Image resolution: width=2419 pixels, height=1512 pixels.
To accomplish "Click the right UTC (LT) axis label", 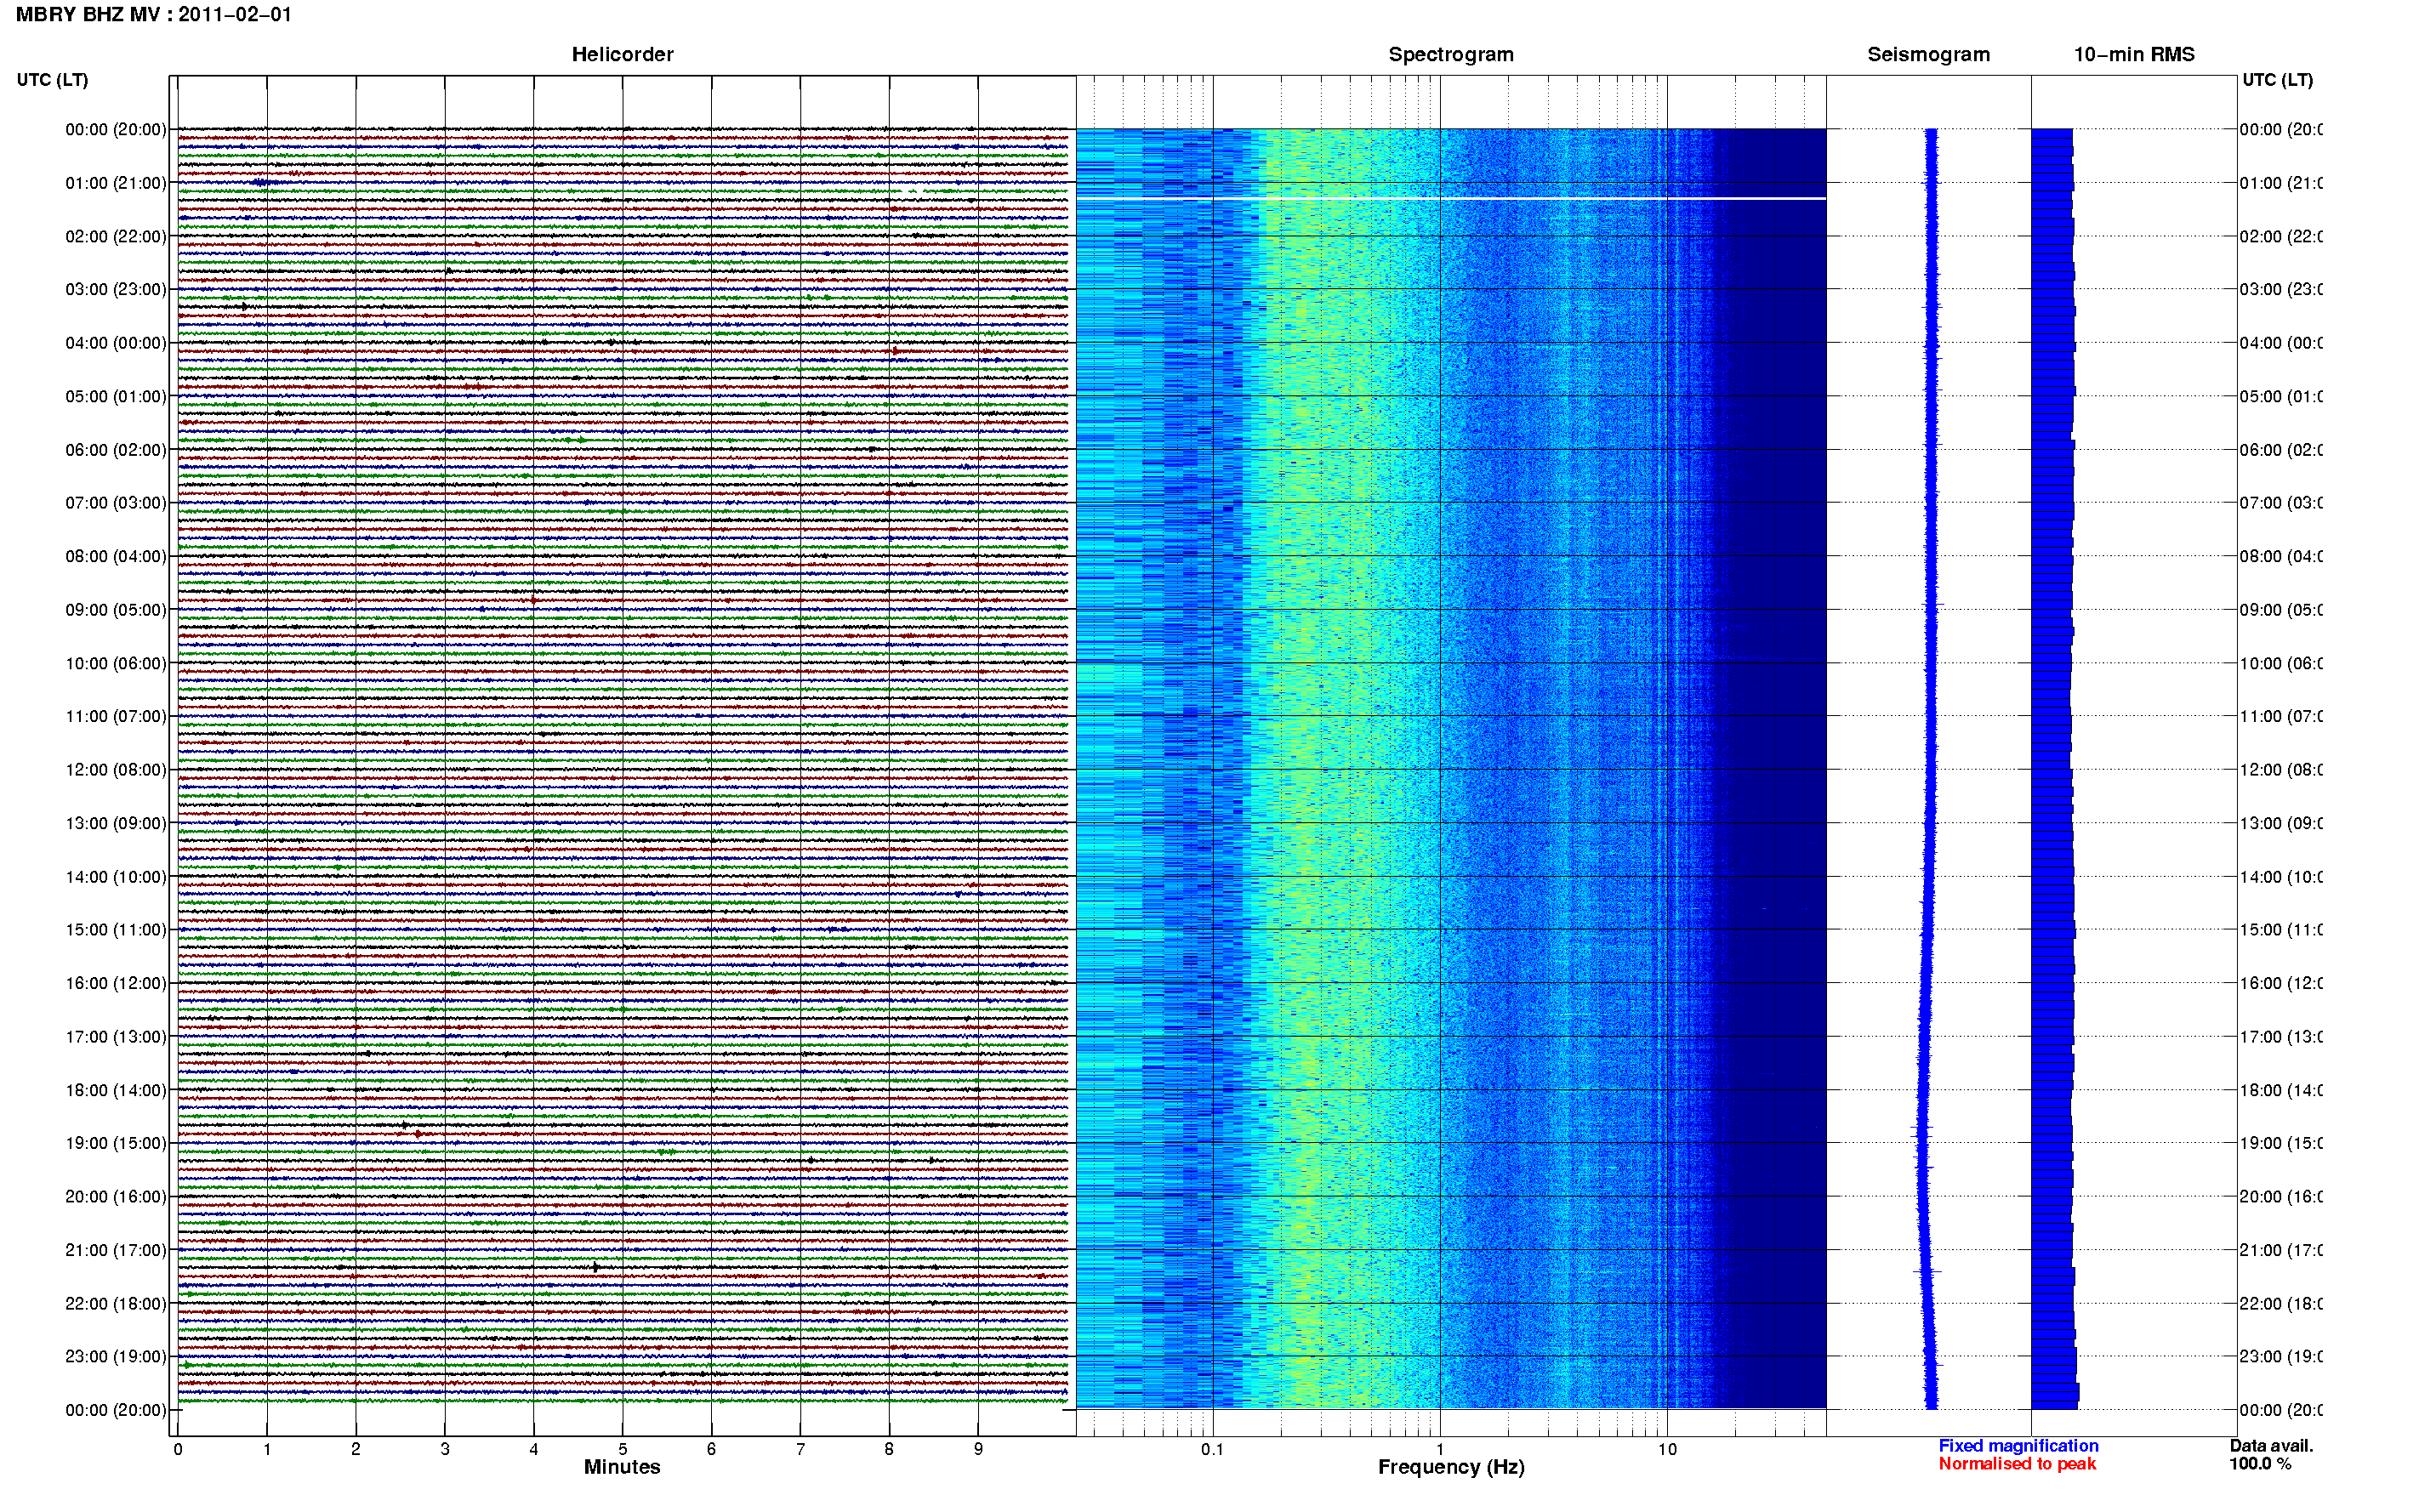I will pos(2277,80).
